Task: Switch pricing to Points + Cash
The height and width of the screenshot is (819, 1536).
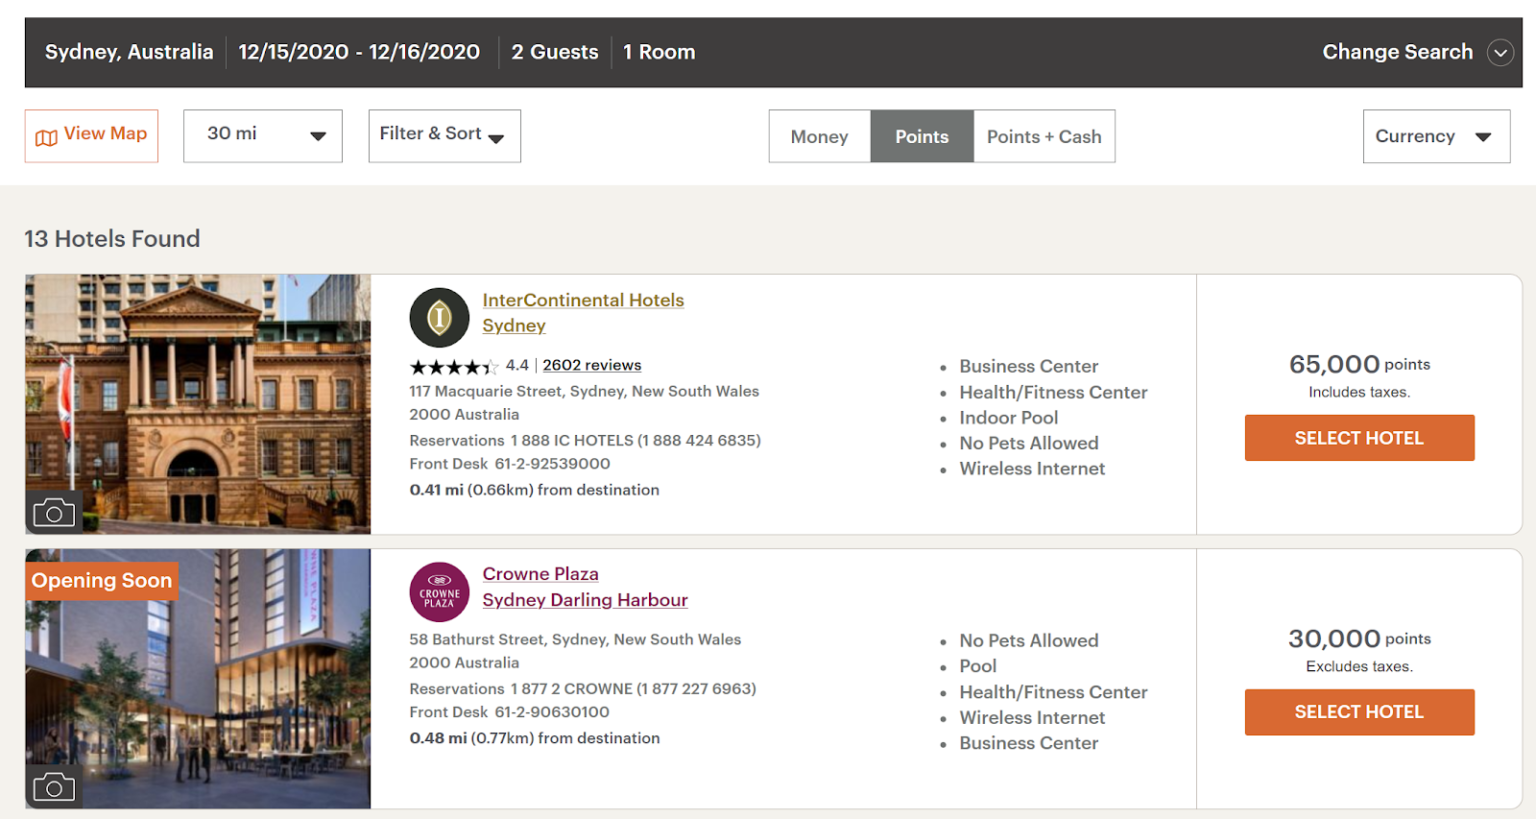Action: pos(1043,136)
